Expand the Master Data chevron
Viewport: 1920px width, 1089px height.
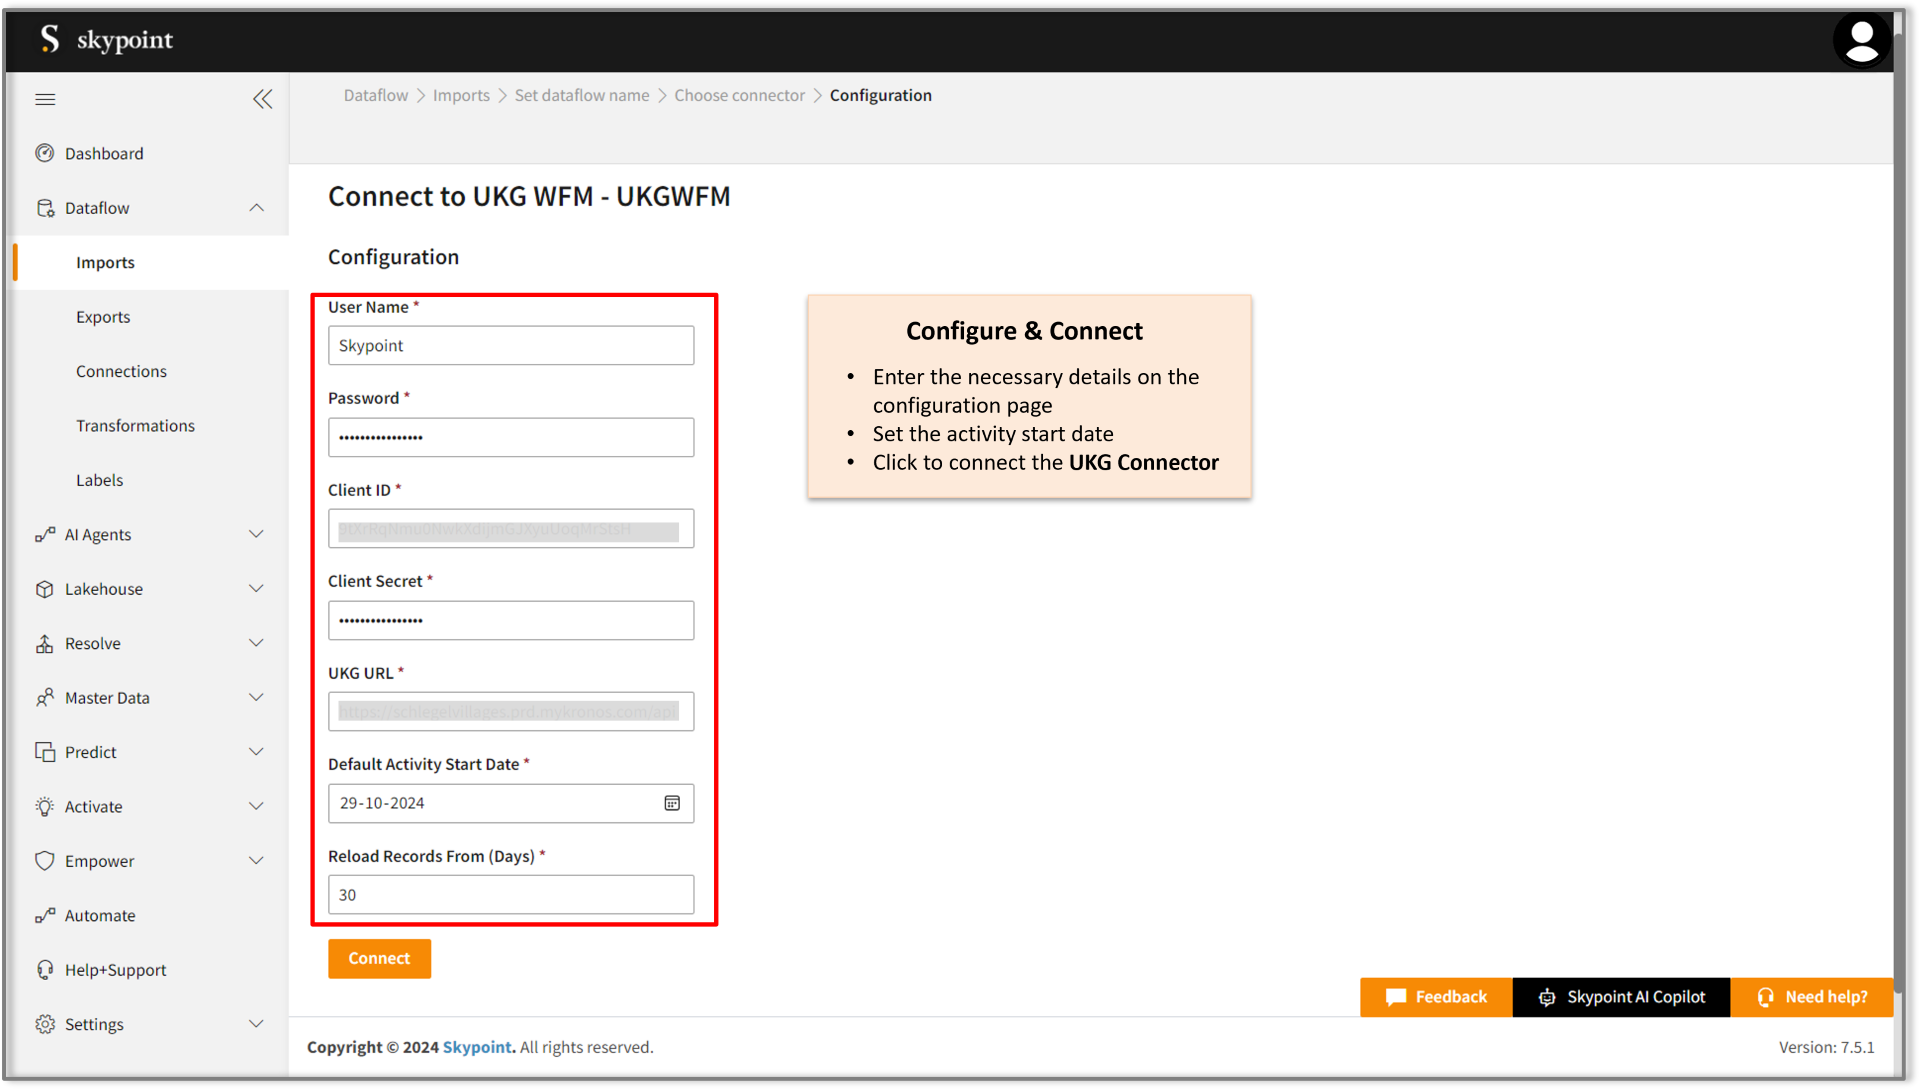tap(256, 698)
